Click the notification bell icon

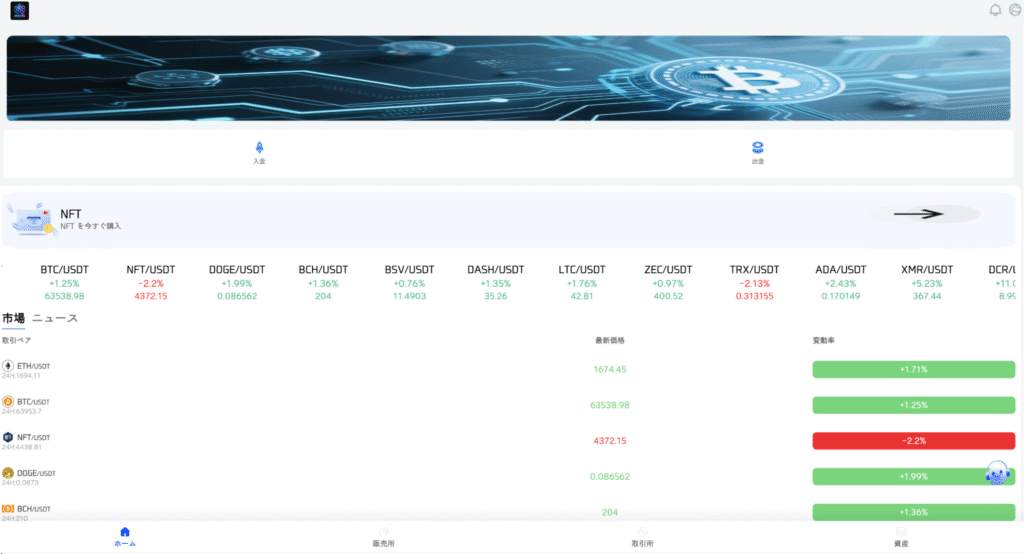coord(995,10)
